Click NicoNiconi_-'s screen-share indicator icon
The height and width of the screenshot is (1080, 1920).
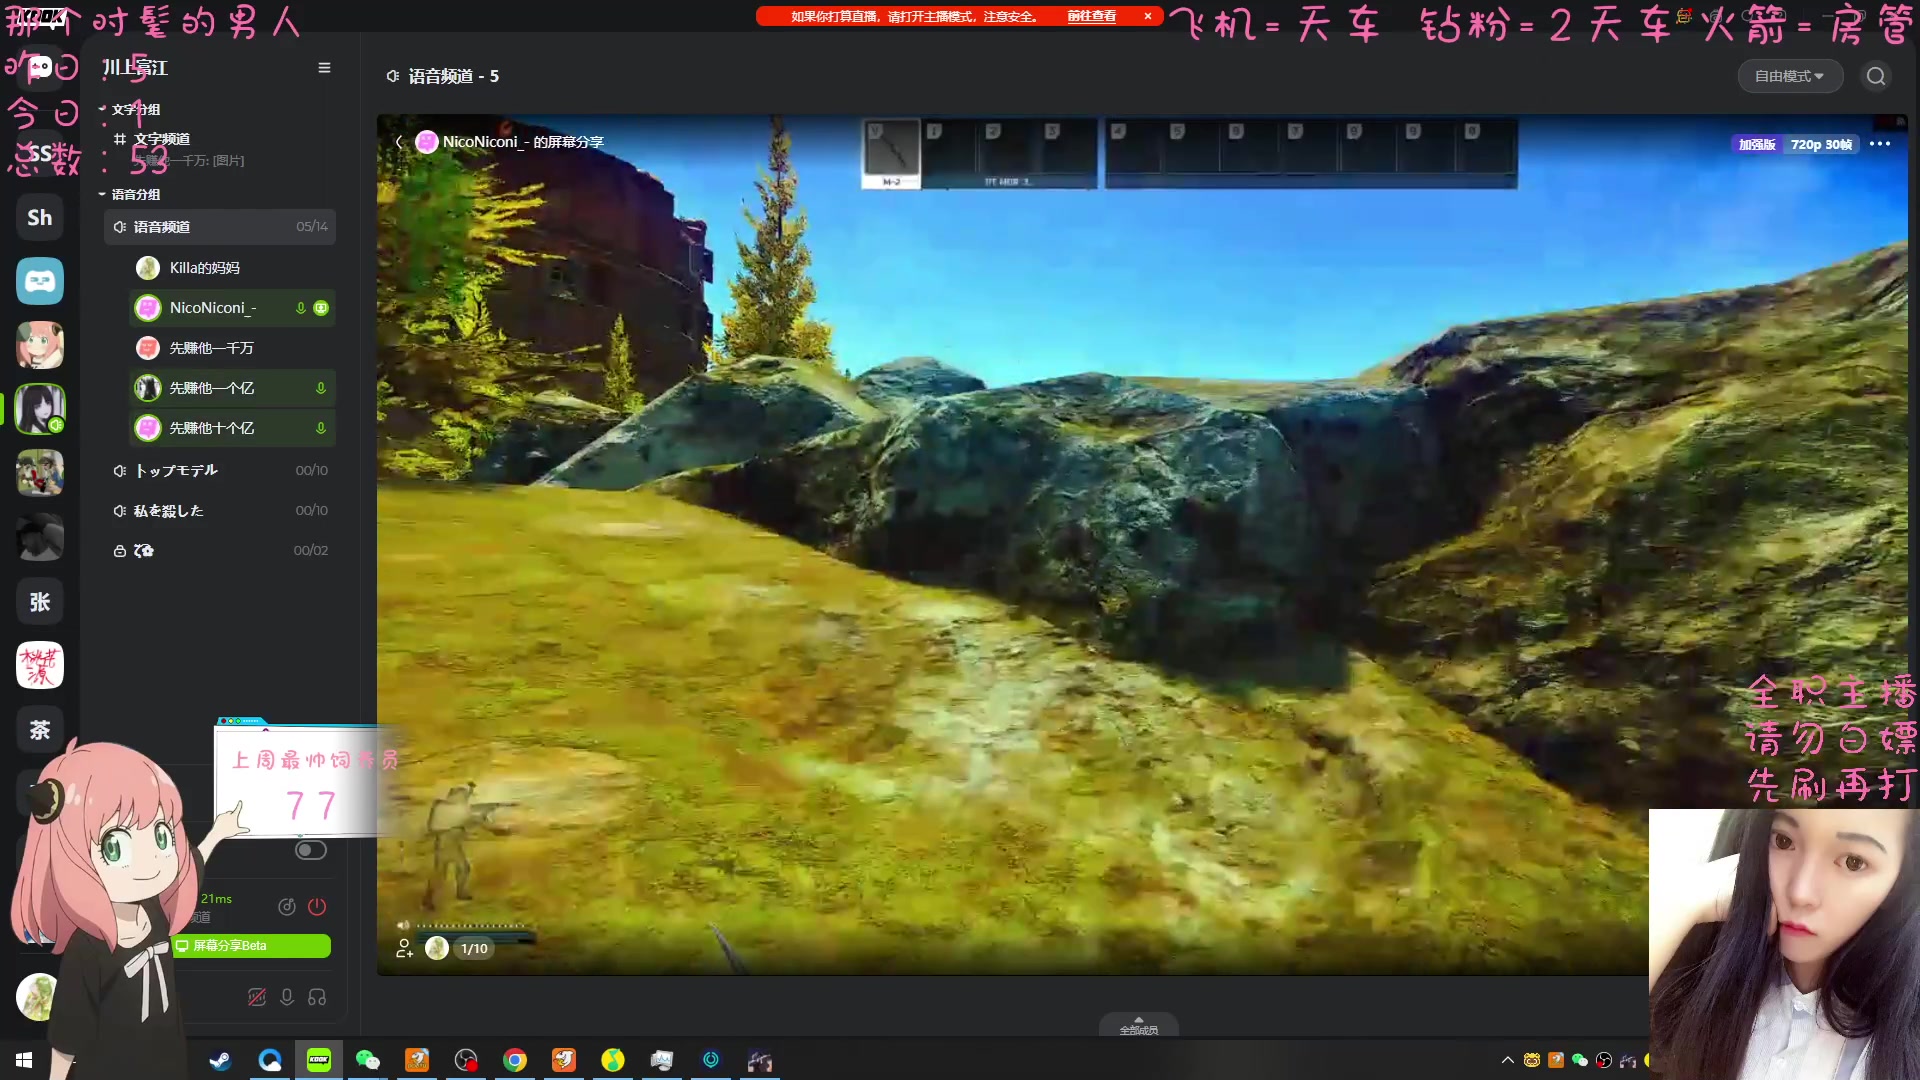(321, 308)
